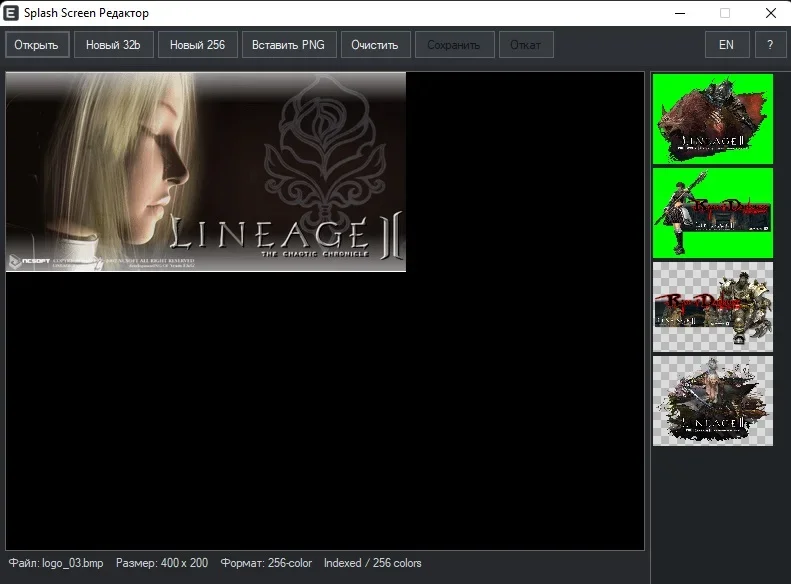Screen dimensions: 791x584
Task: Click the Сохранить button
Action: pos(454,45)
